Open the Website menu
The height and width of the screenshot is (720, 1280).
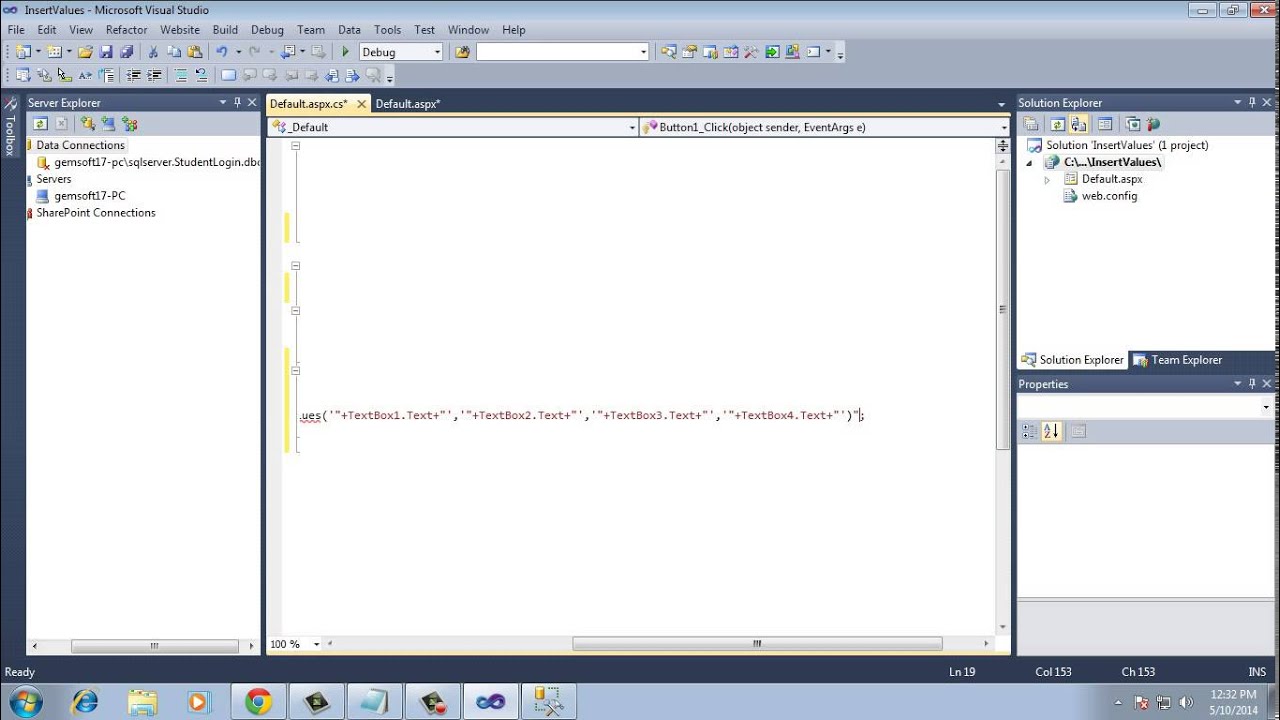click(x=180, y=30)
